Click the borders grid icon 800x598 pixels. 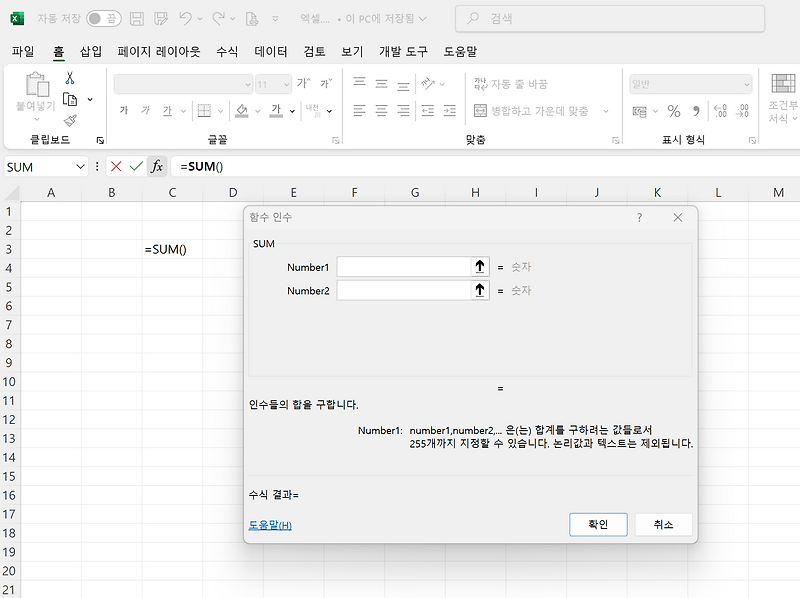[x=204, y=111]
